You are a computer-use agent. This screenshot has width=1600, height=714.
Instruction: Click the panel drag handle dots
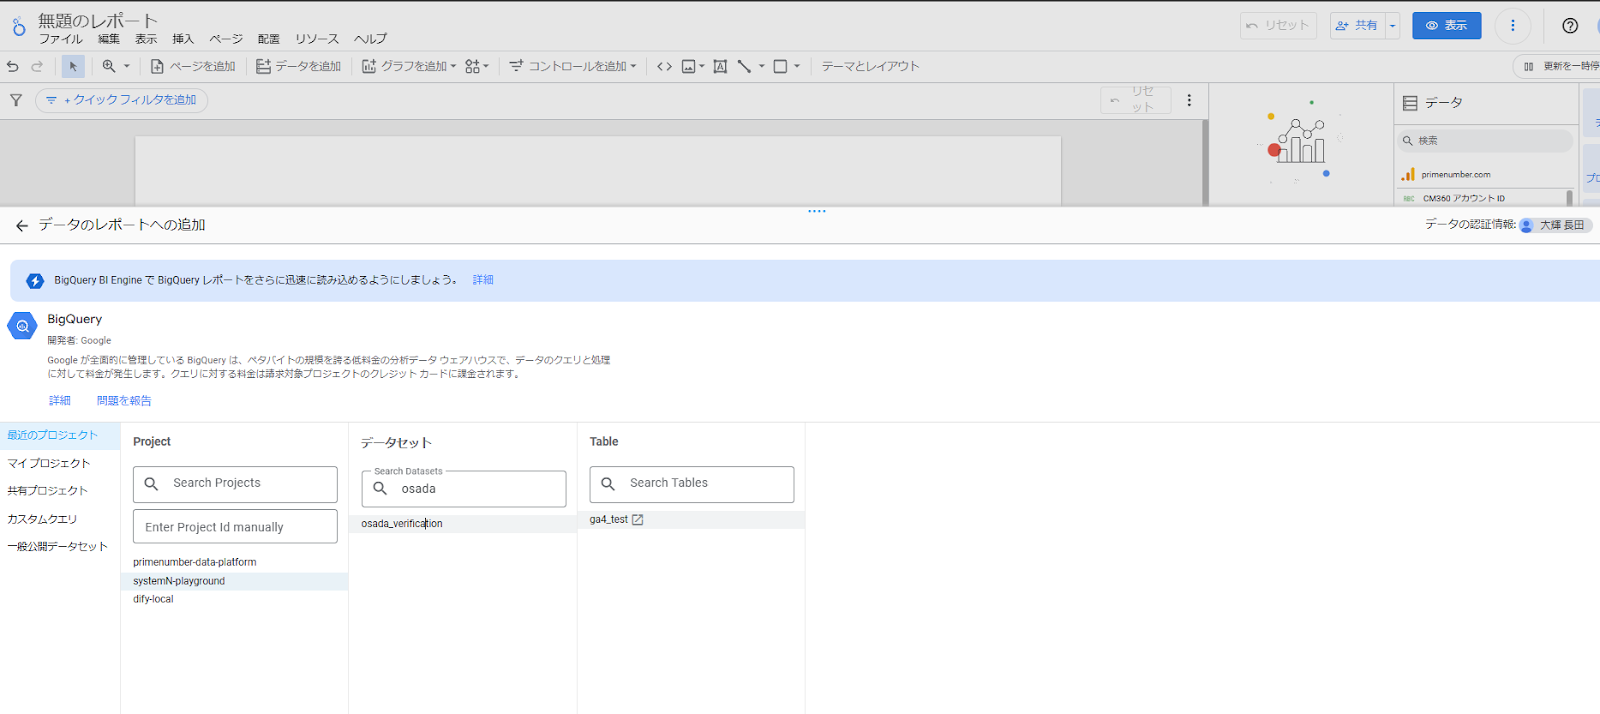(x=817, y=211)
